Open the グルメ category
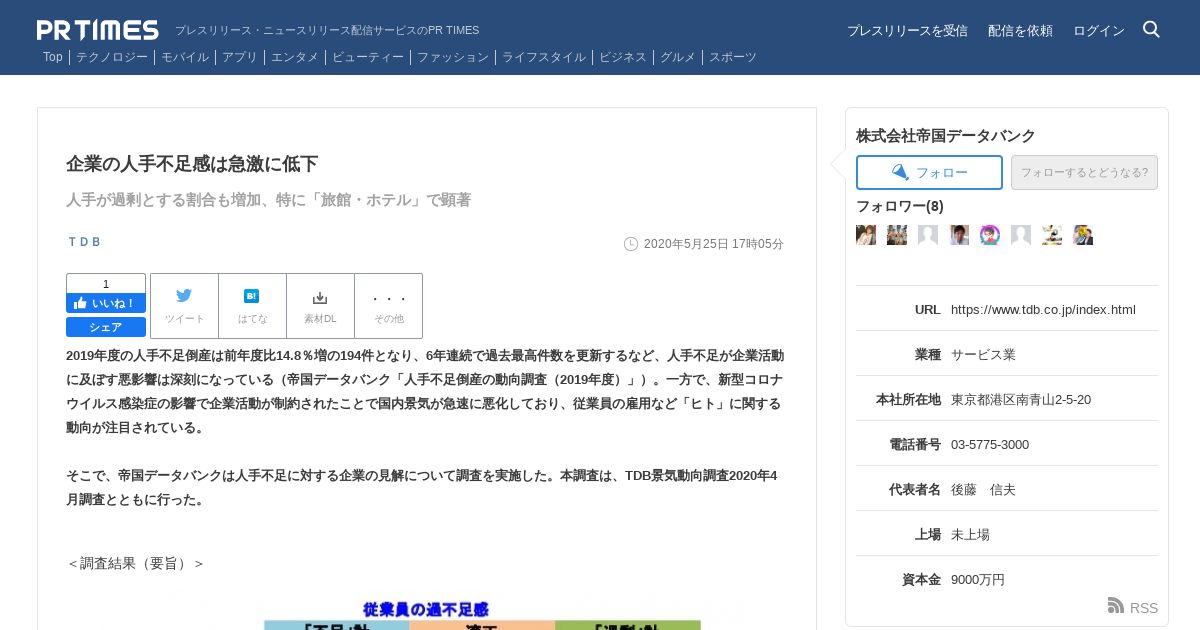This screenshot has width=1200, height=630. [678, 57]
